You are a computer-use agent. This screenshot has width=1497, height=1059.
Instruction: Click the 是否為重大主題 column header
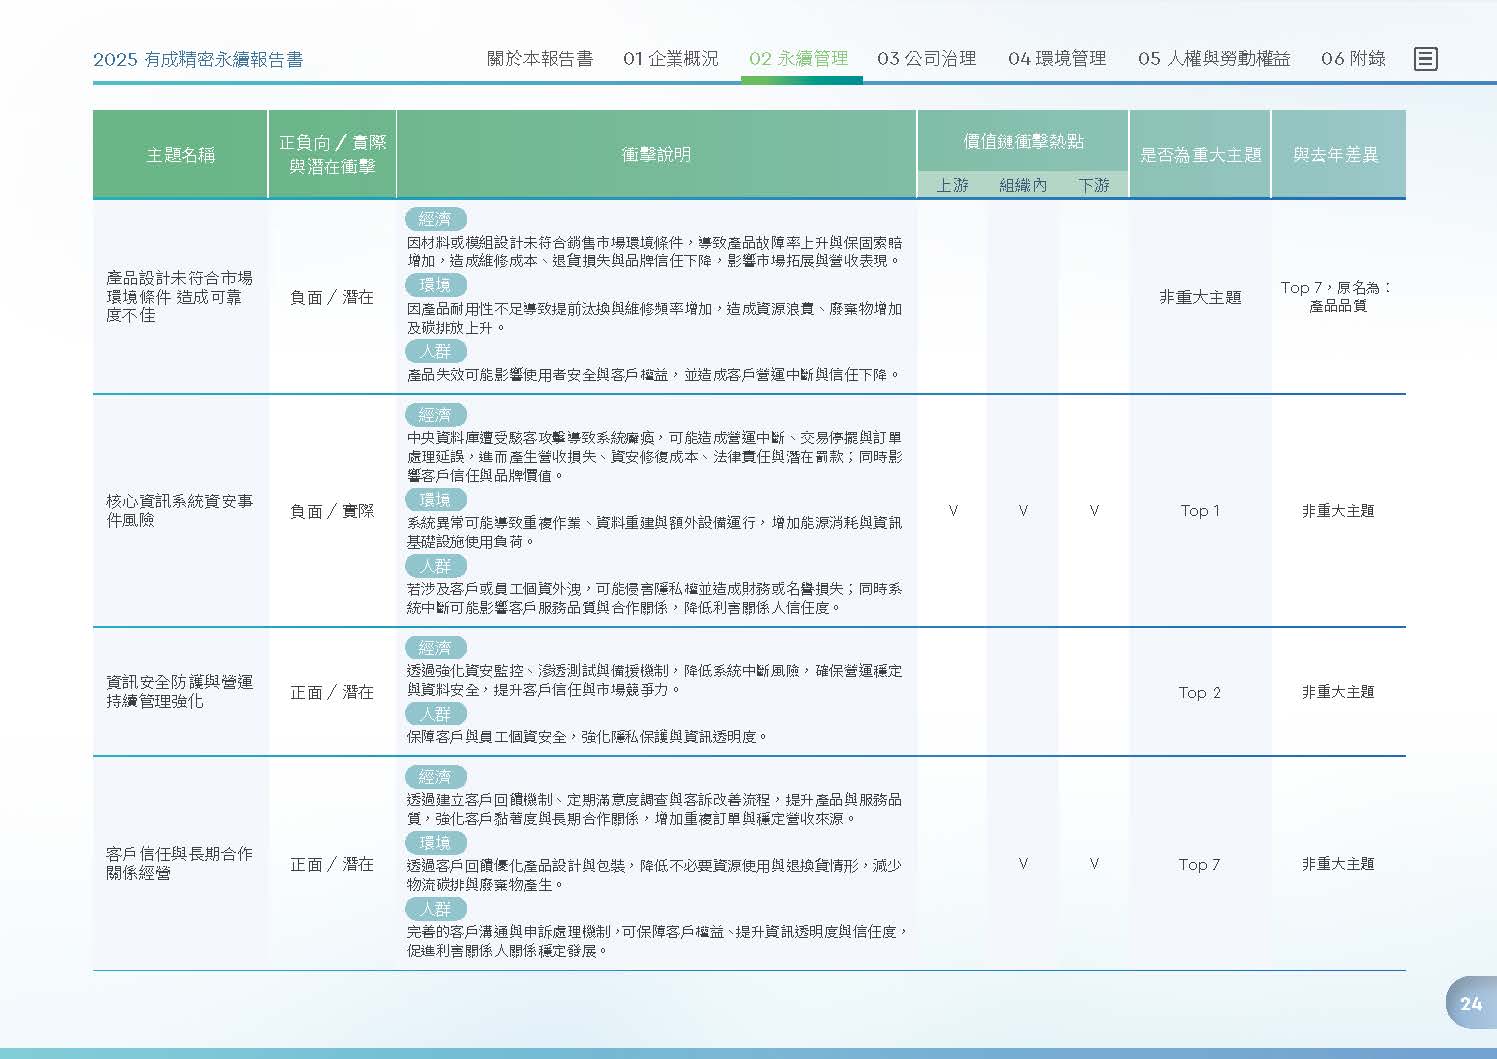pyautogui.click(x=1200, y=155)
